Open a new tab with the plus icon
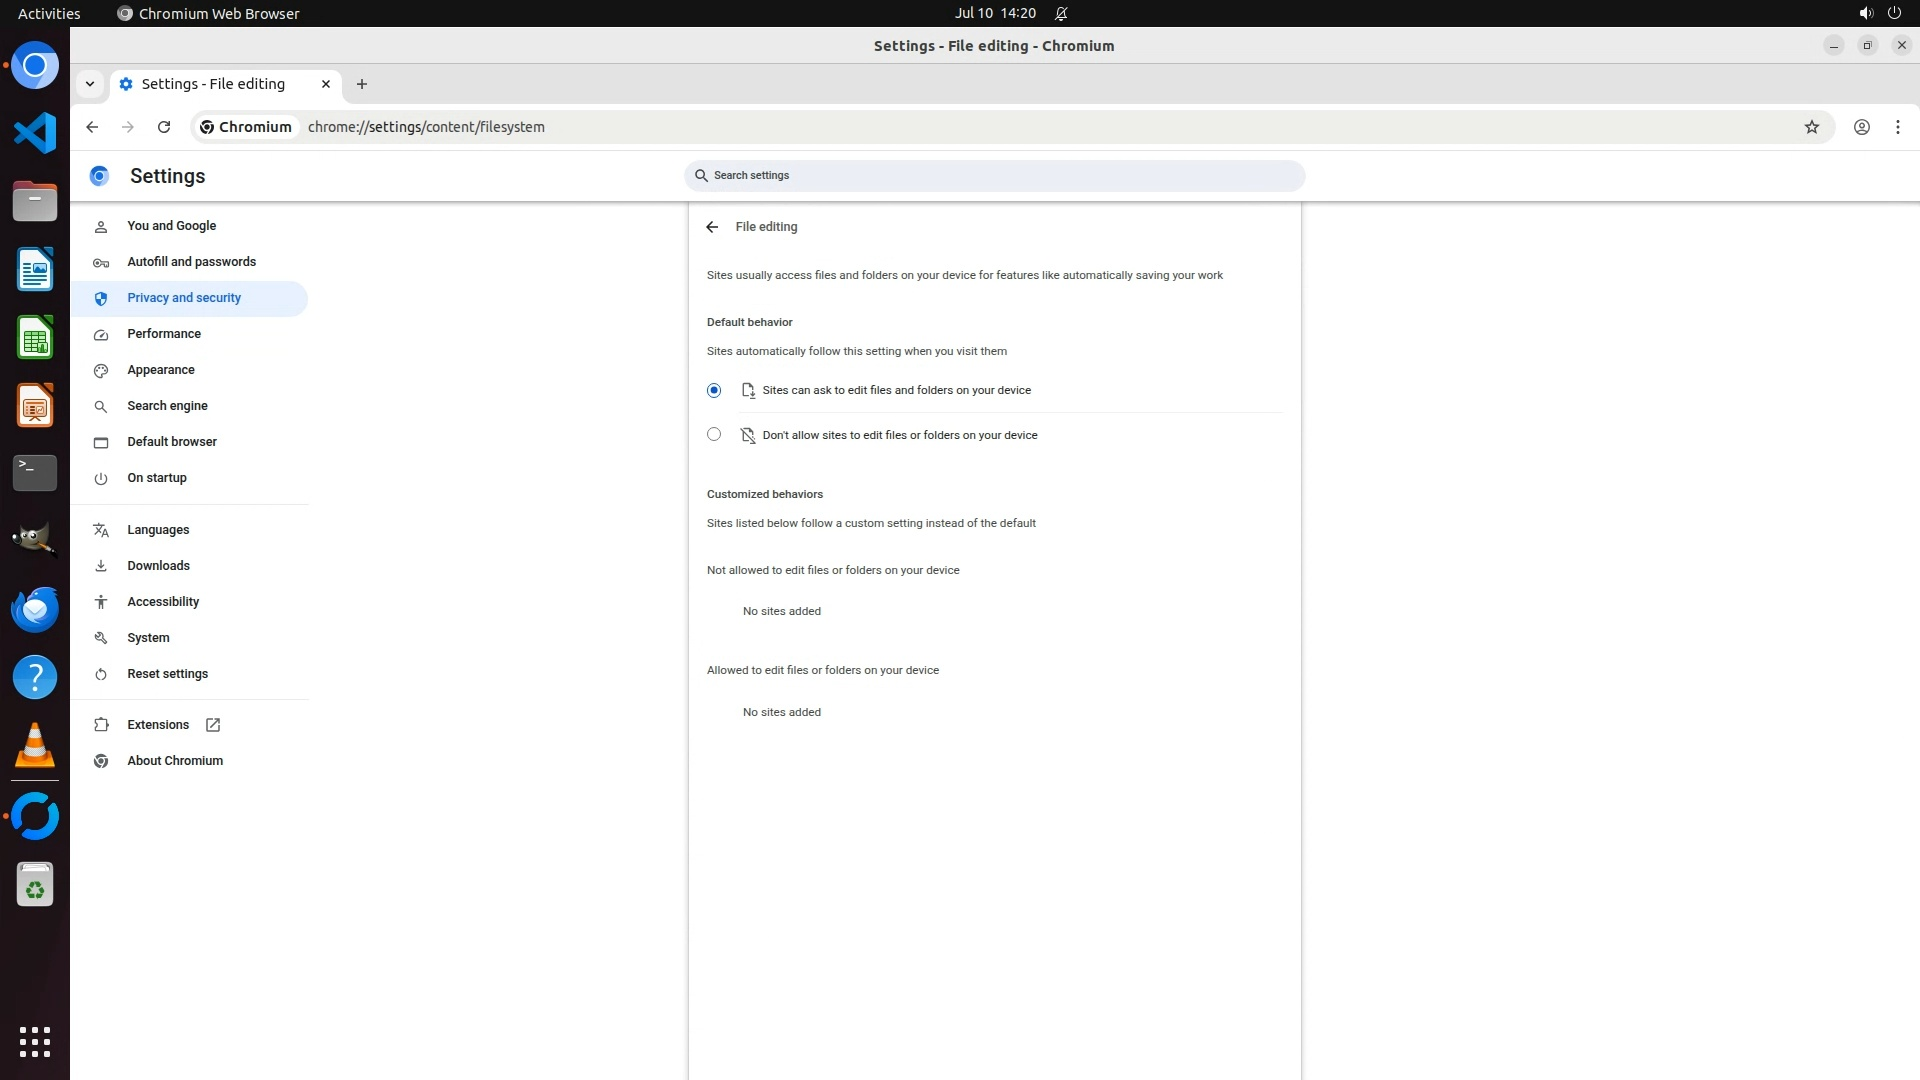 tap(362, 84)
